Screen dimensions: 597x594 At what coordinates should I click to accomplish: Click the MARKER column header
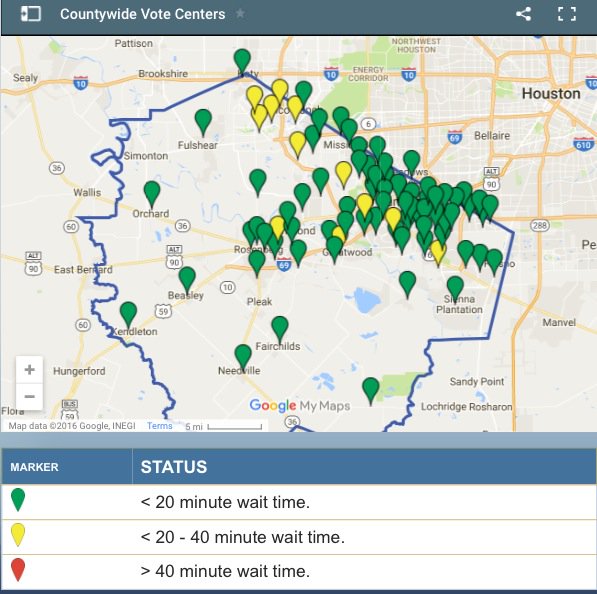(34, 467)
